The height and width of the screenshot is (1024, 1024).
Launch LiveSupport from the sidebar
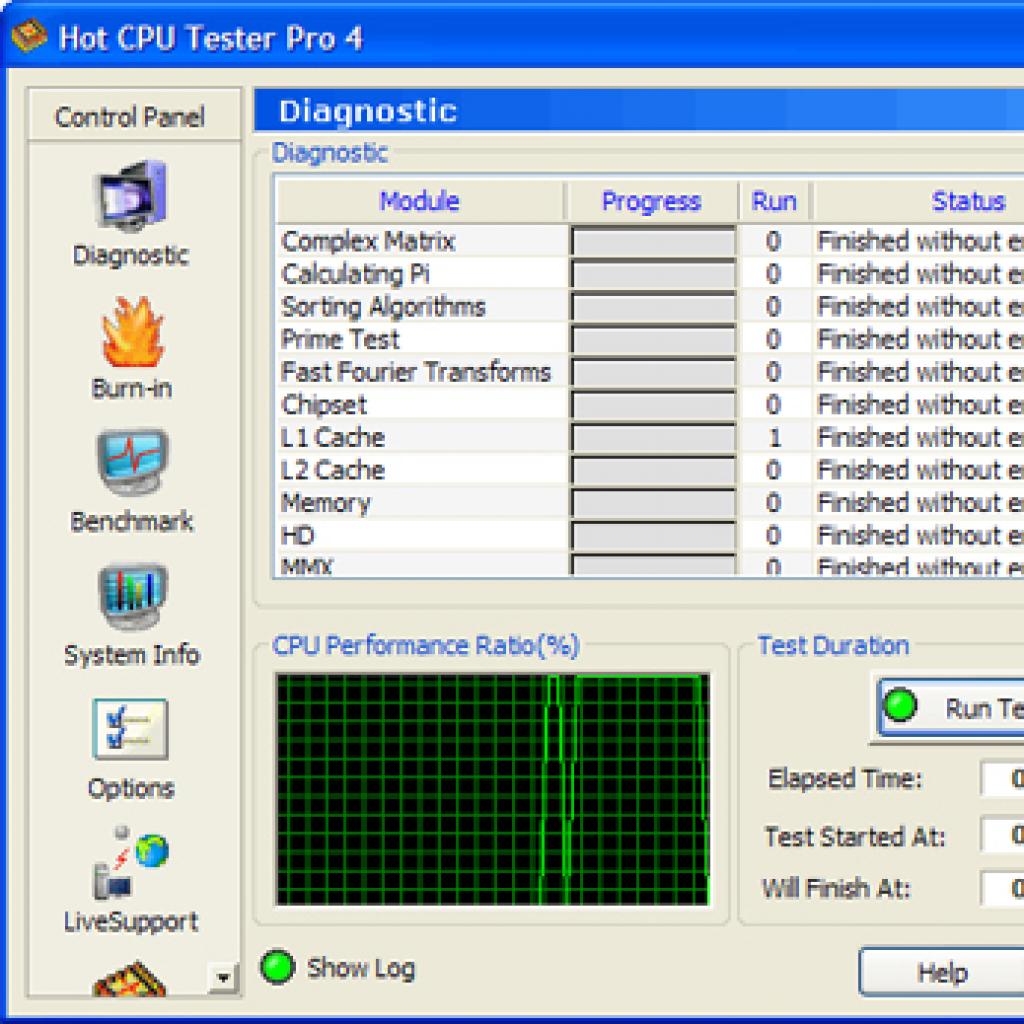(131, 862)
